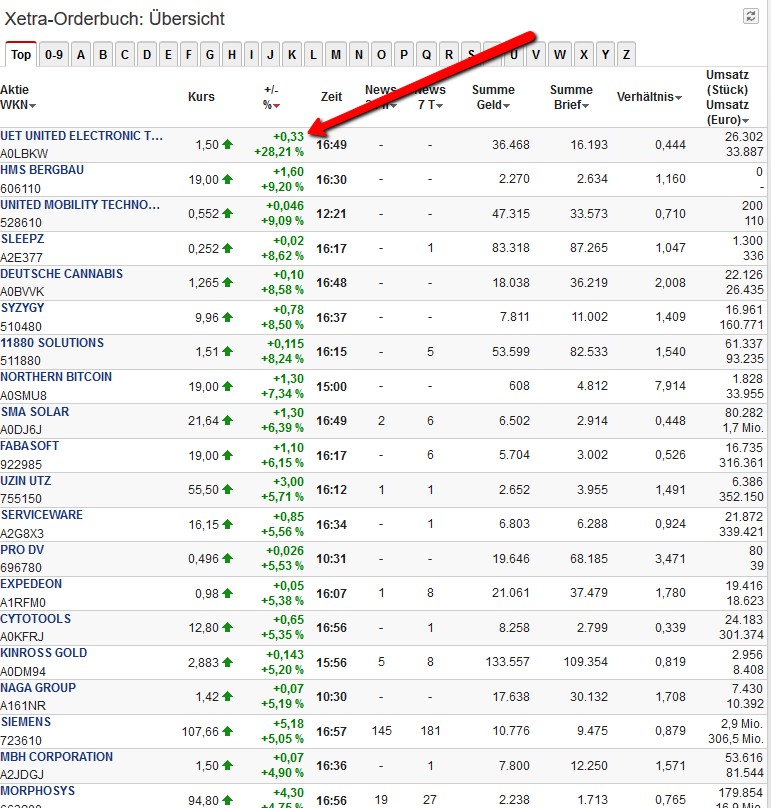Open SIEMENS stock link

point(26,722)
